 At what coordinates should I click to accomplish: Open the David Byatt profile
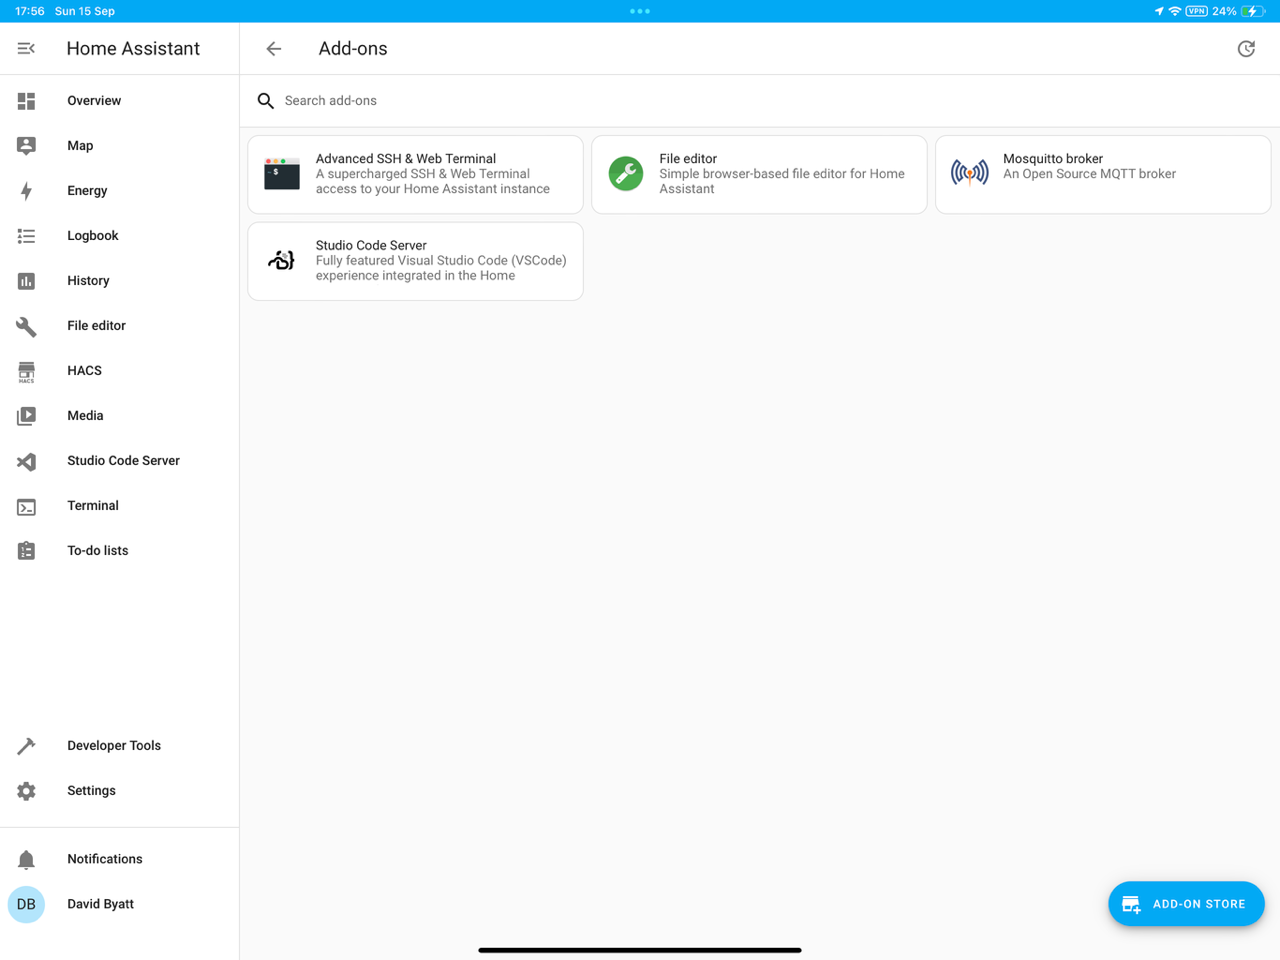click(120, 904)
